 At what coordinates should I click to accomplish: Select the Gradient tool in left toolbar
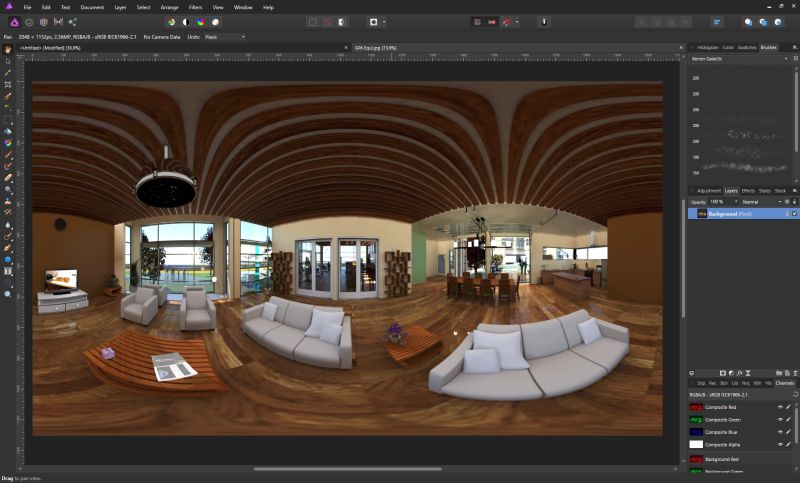[x=8, y=143]
